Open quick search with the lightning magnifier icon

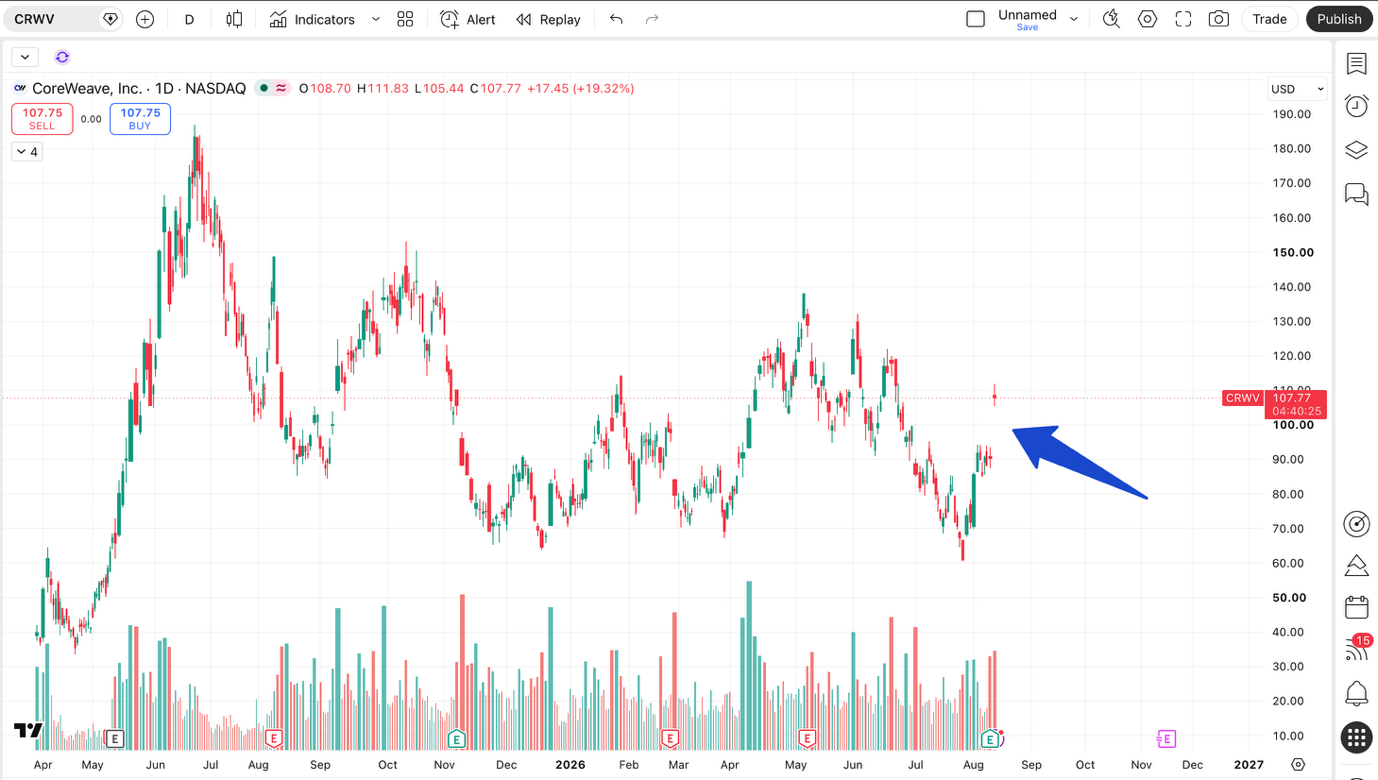(x=1111, y=19)
